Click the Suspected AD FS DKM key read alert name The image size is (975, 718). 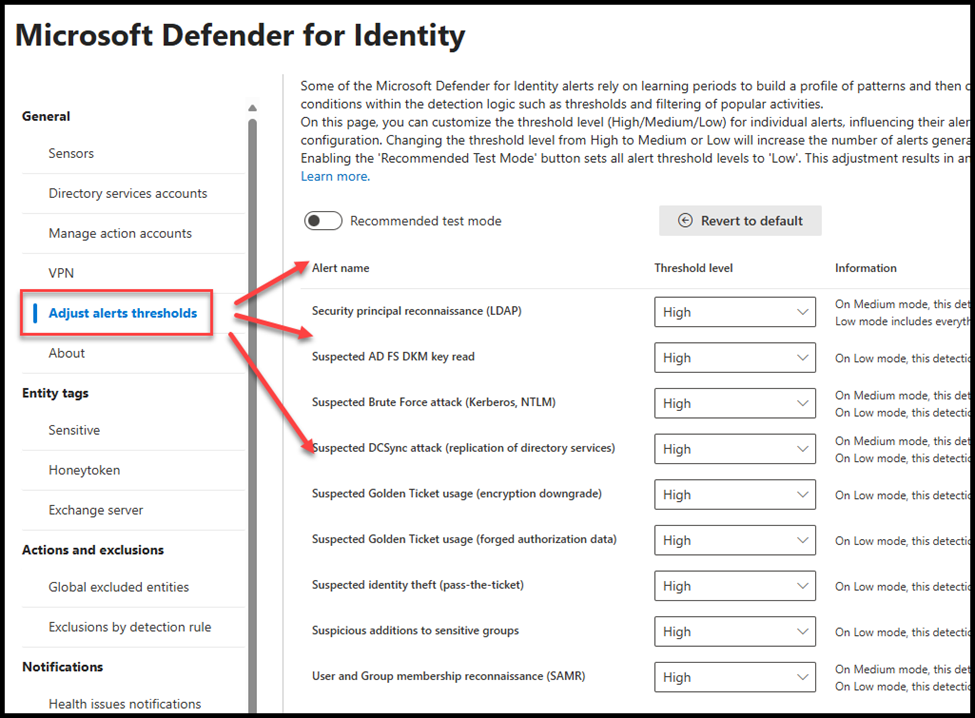393,356
